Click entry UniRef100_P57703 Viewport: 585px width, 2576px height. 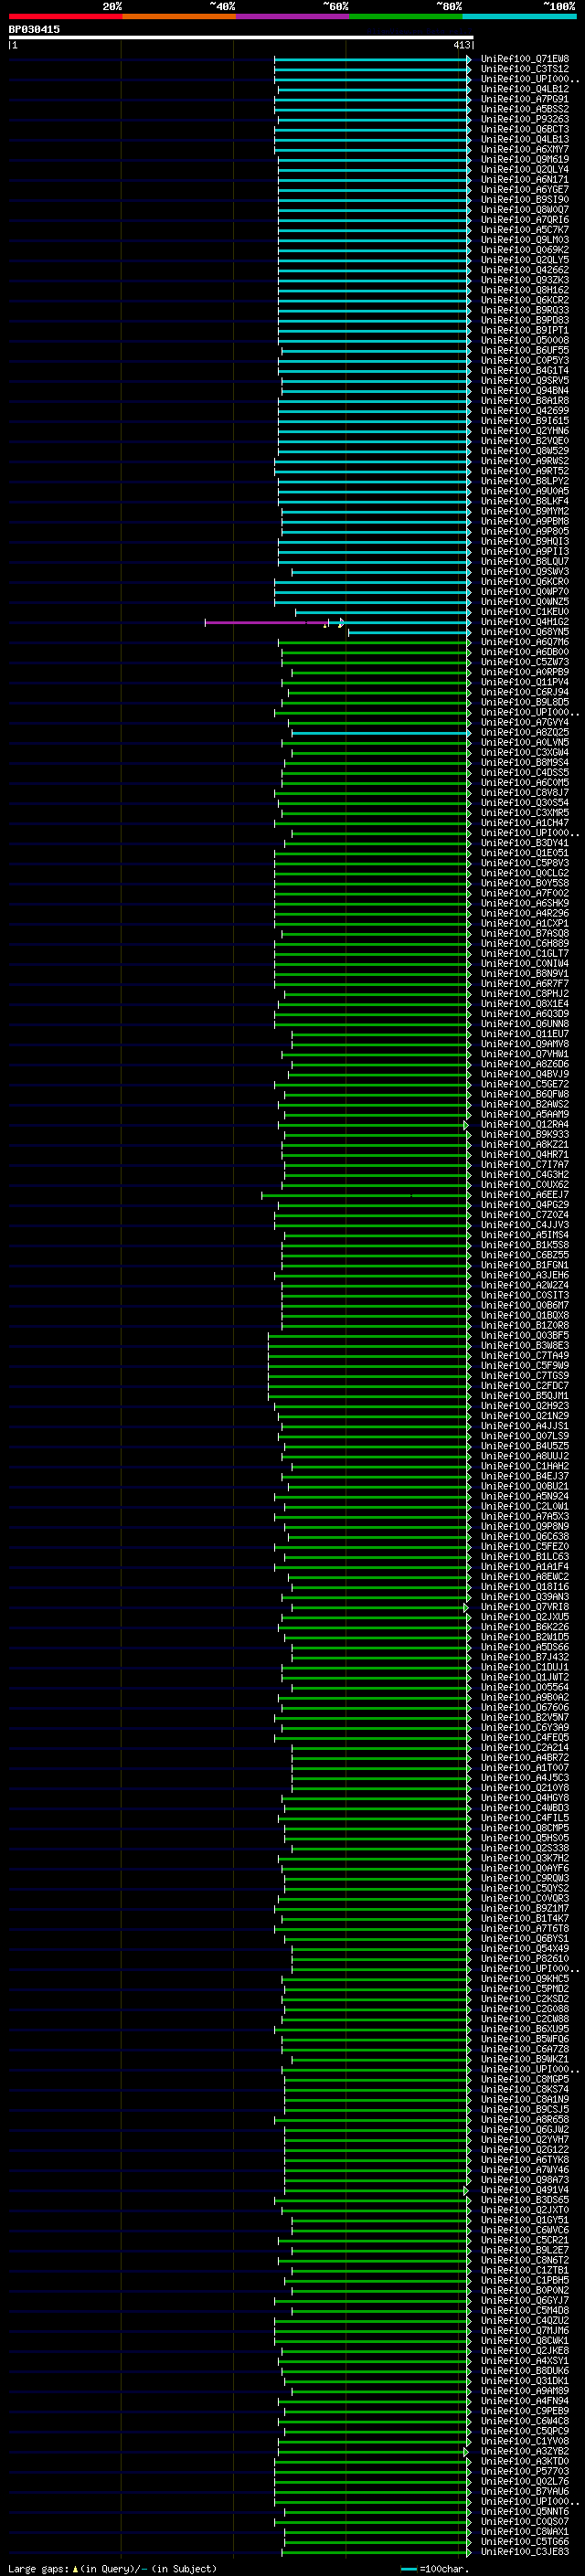525,2471
